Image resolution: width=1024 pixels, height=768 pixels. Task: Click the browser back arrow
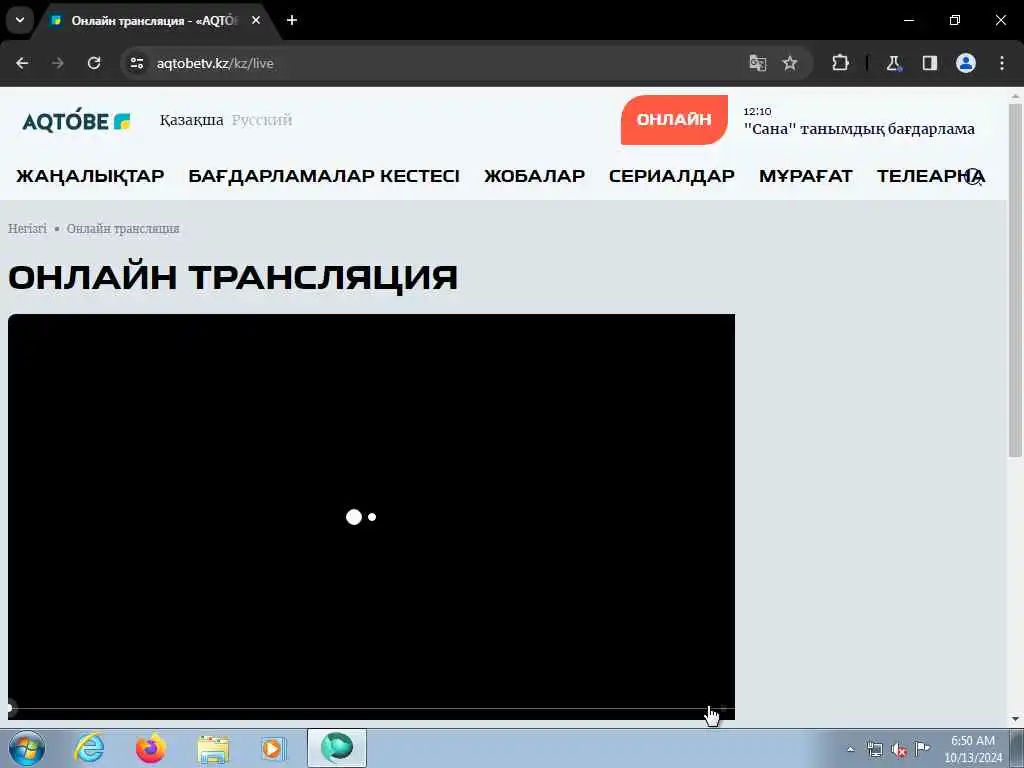click(x=22, y=63)
